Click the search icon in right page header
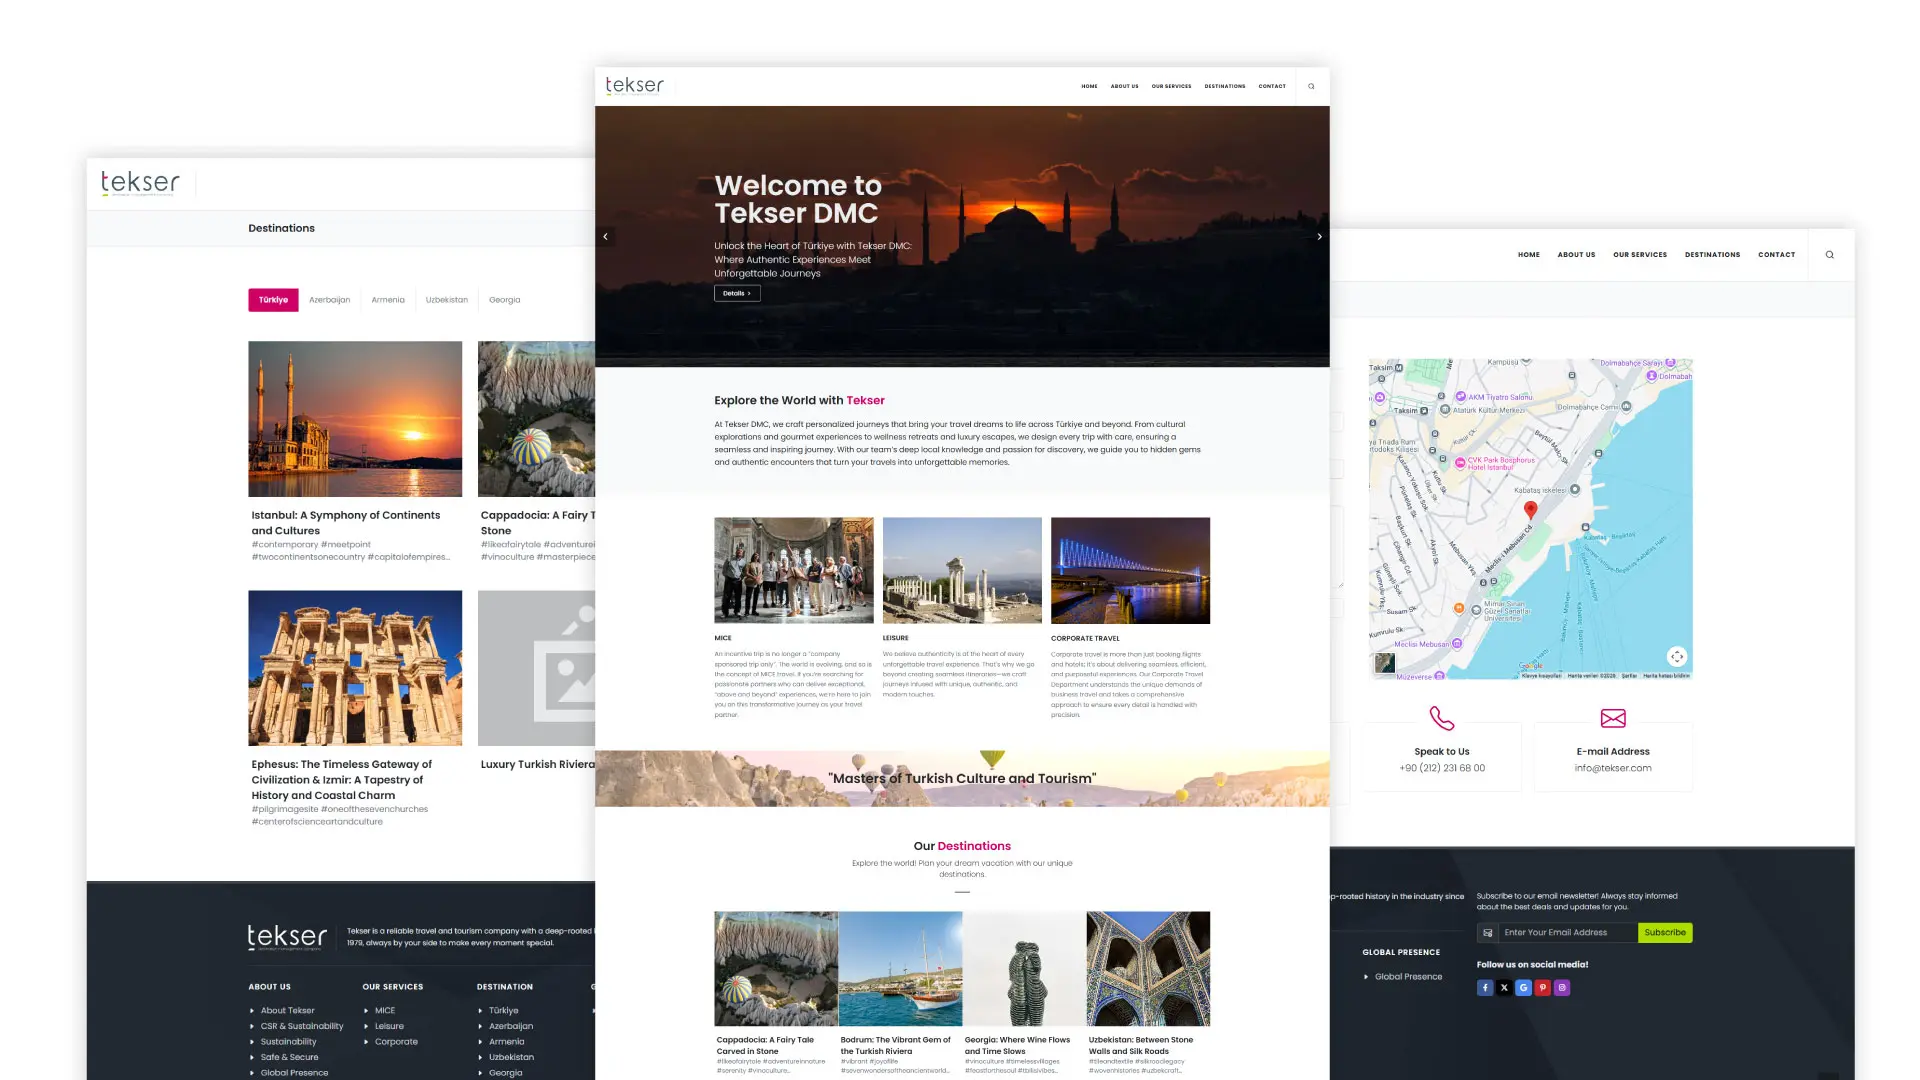Screen dimensions: 1920x1080 tap(1829, 255)
